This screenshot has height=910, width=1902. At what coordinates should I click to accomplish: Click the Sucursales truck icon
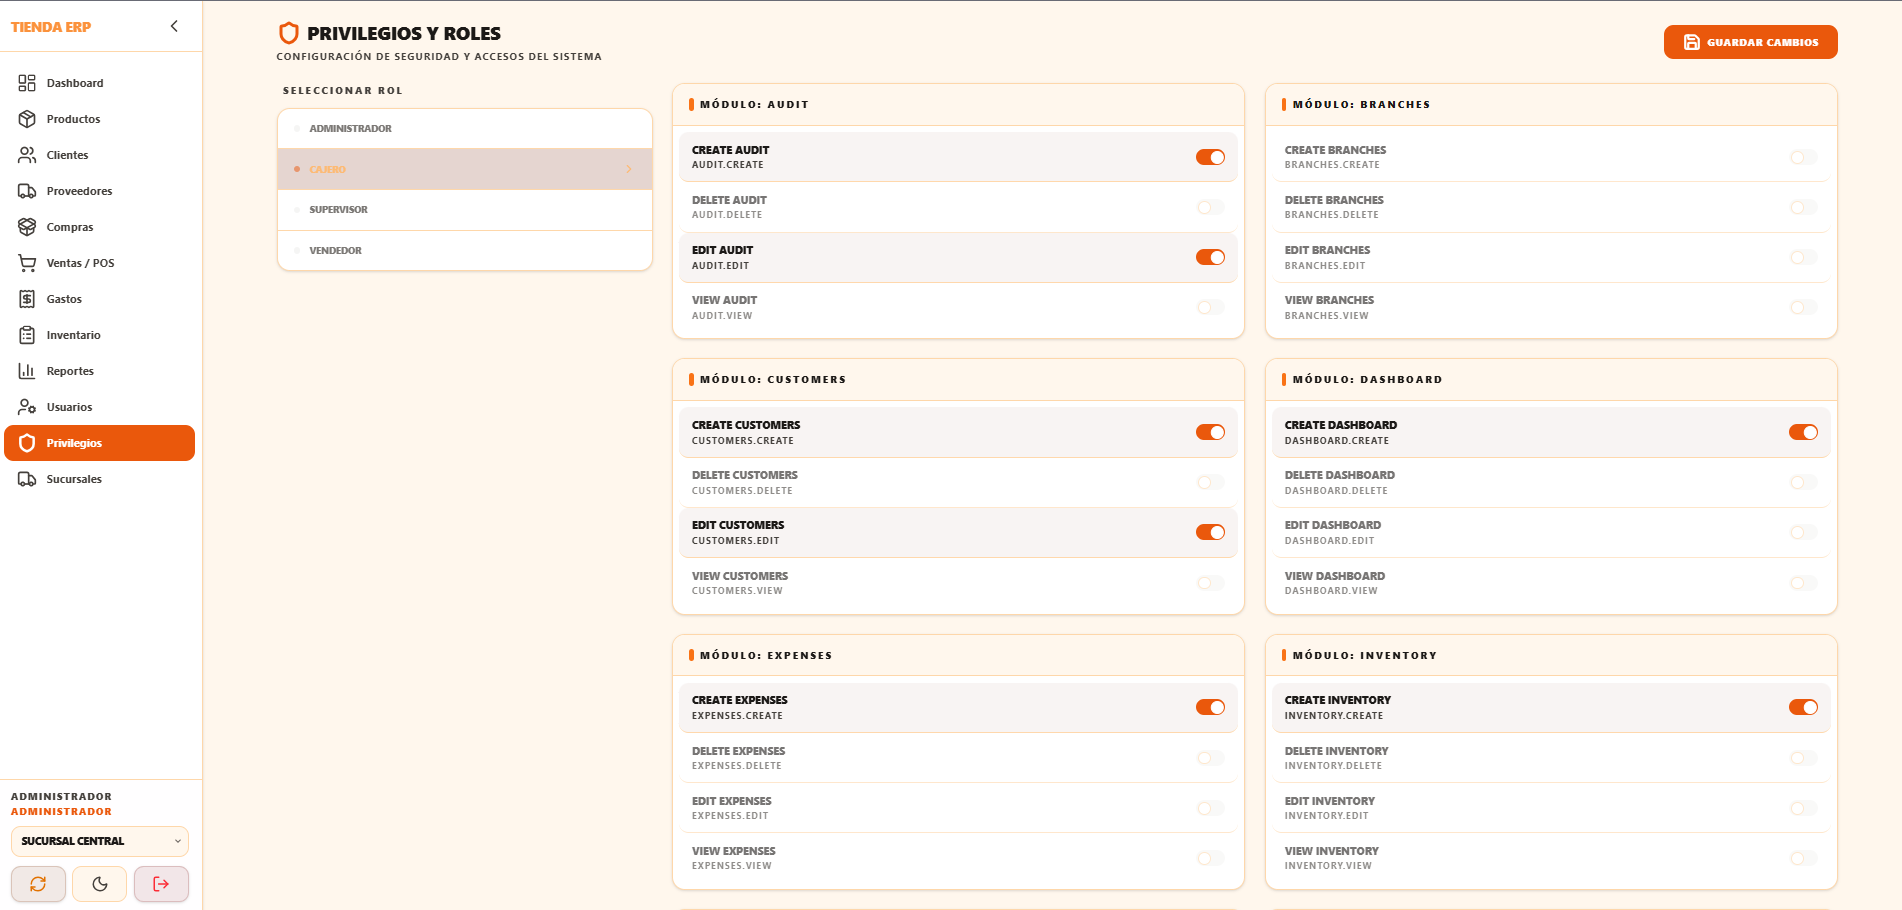click(27, 479)
